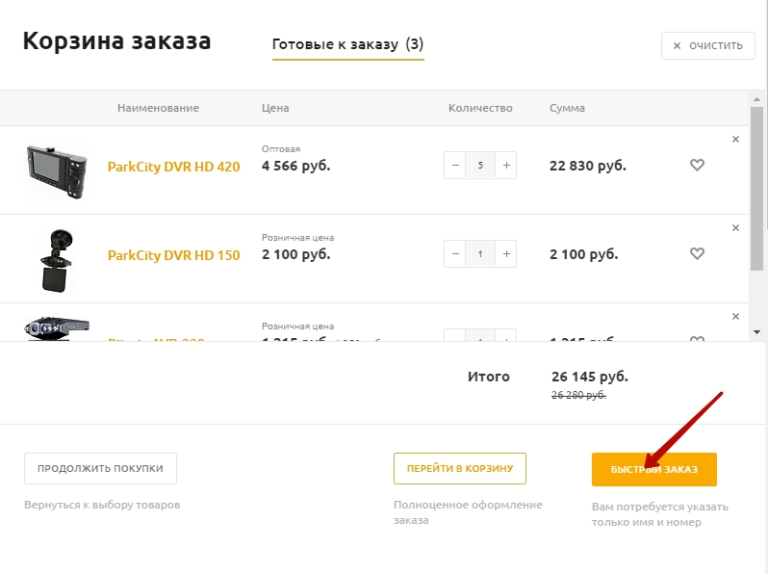
Task: Select the total 26 145 руб.
Action: [590, 377]
